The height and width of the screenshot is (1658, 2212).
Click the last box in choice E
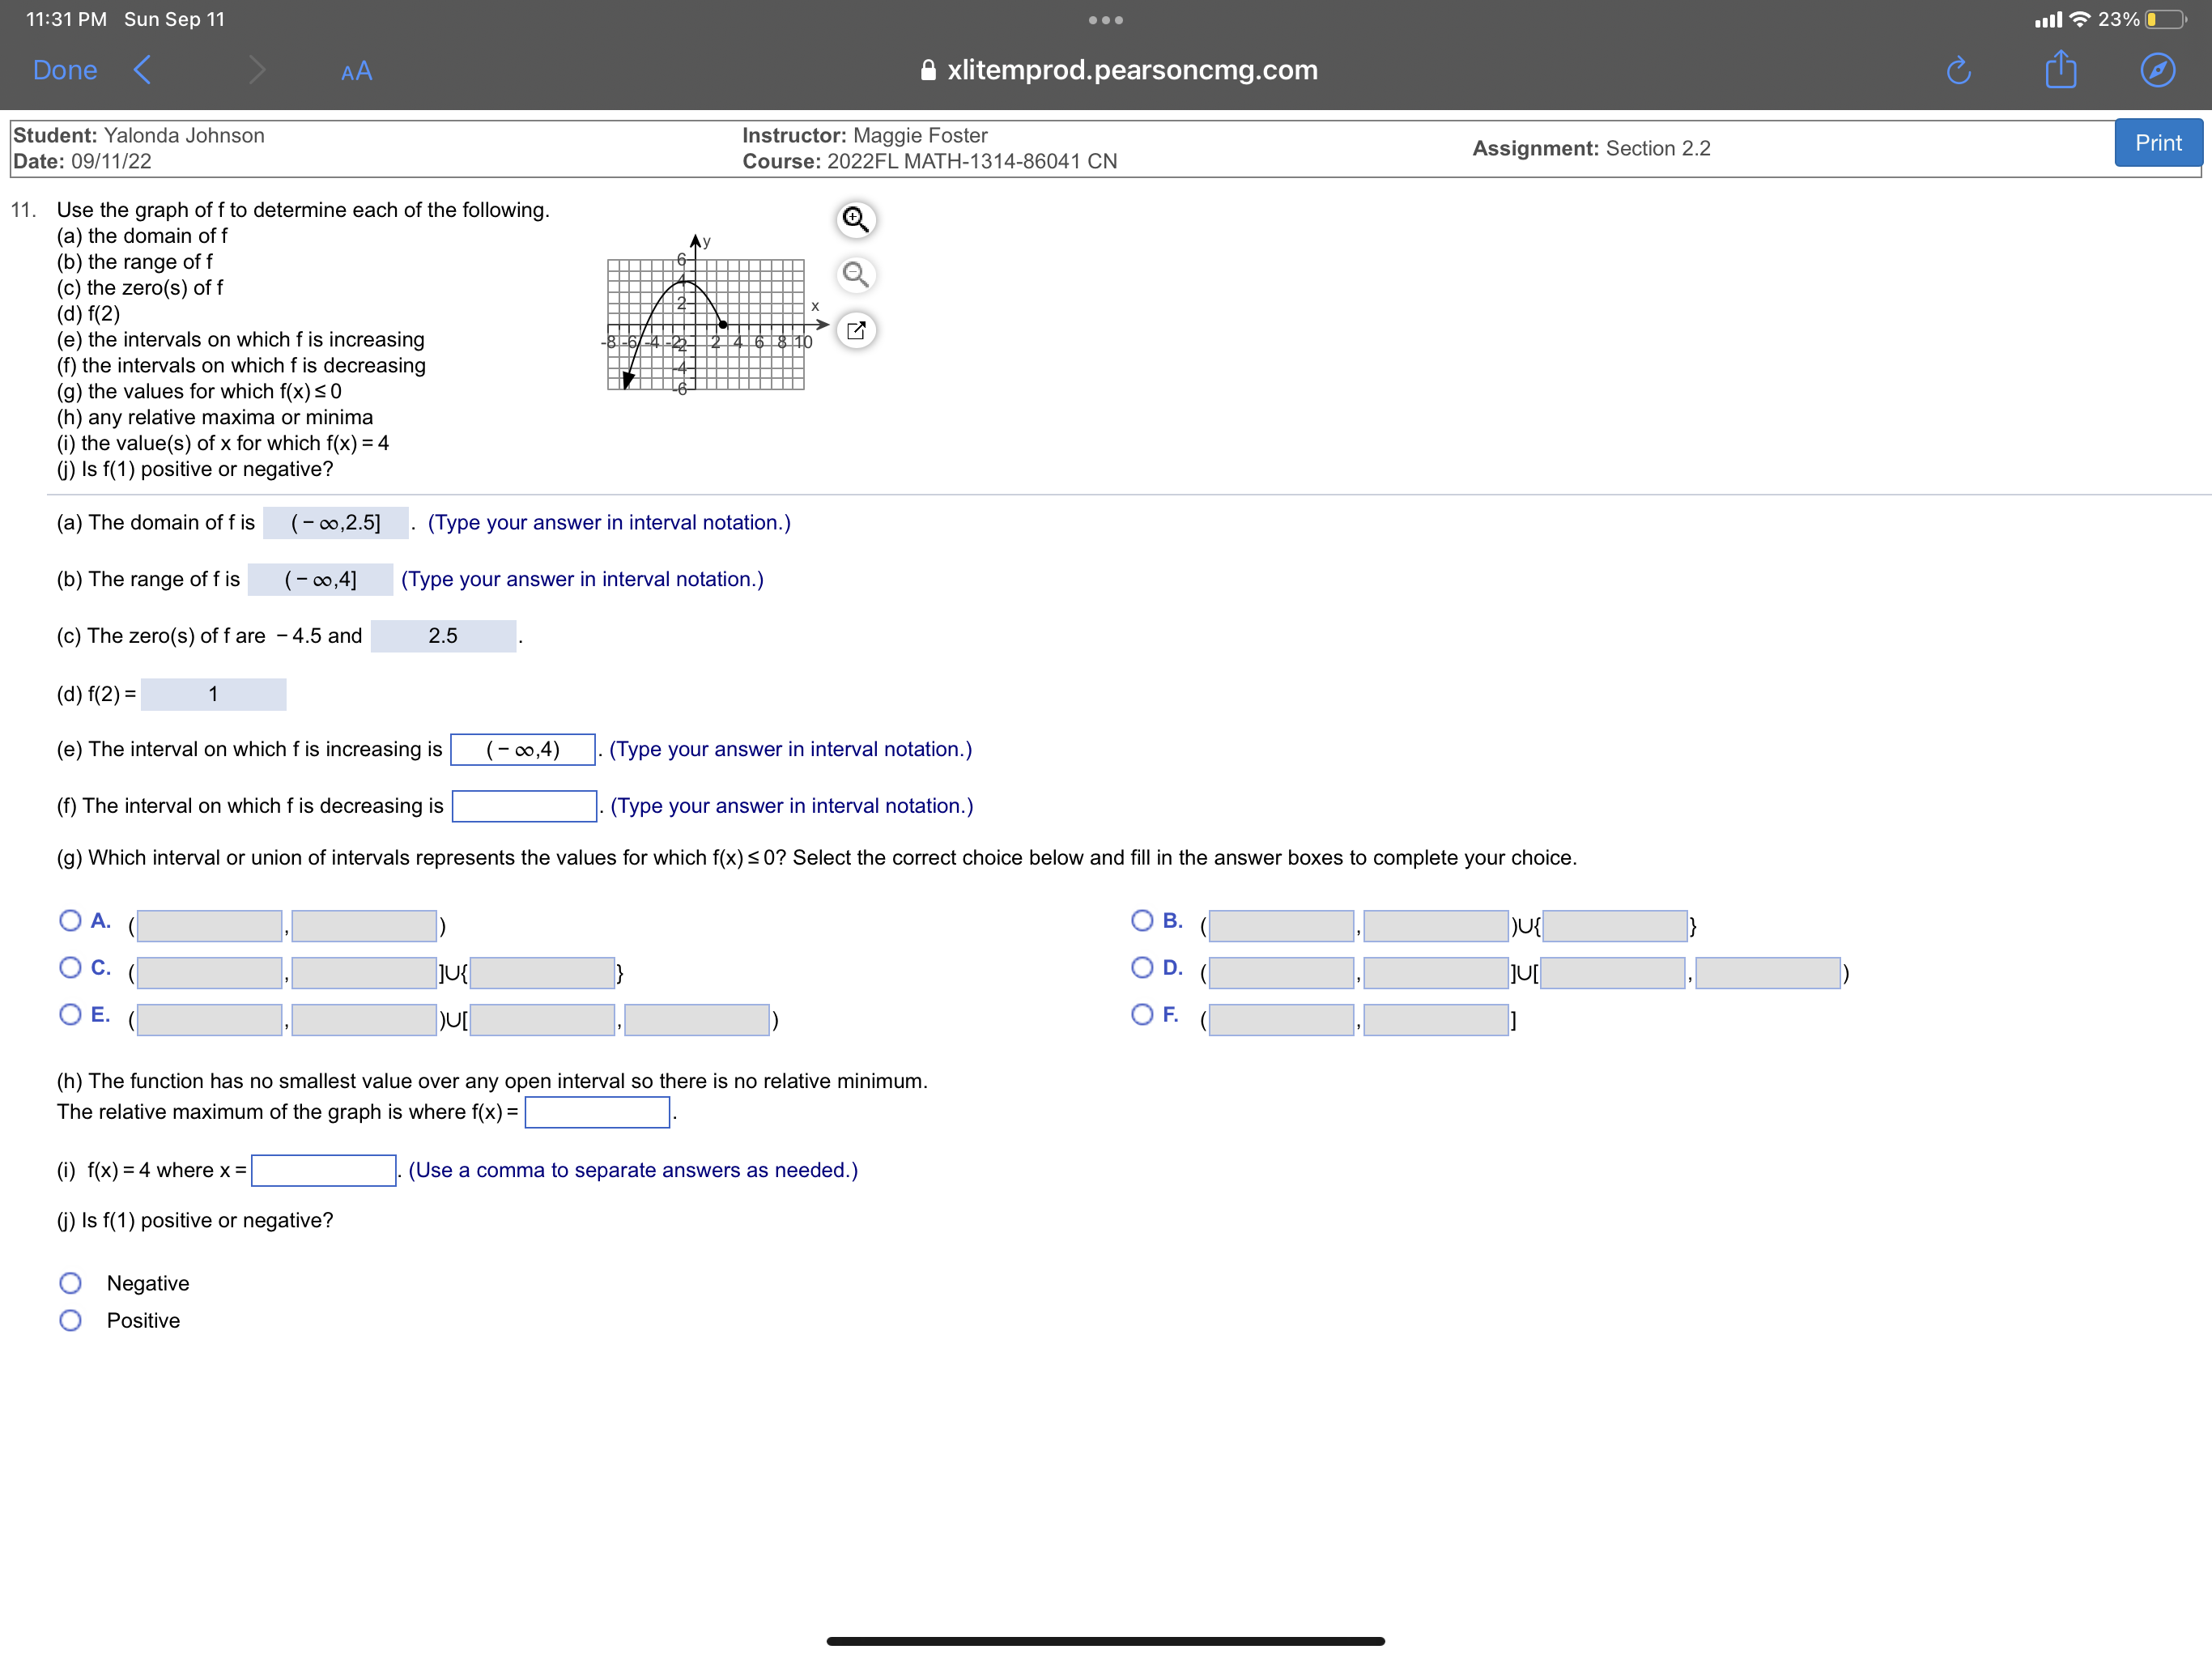tap(697, 1020)
